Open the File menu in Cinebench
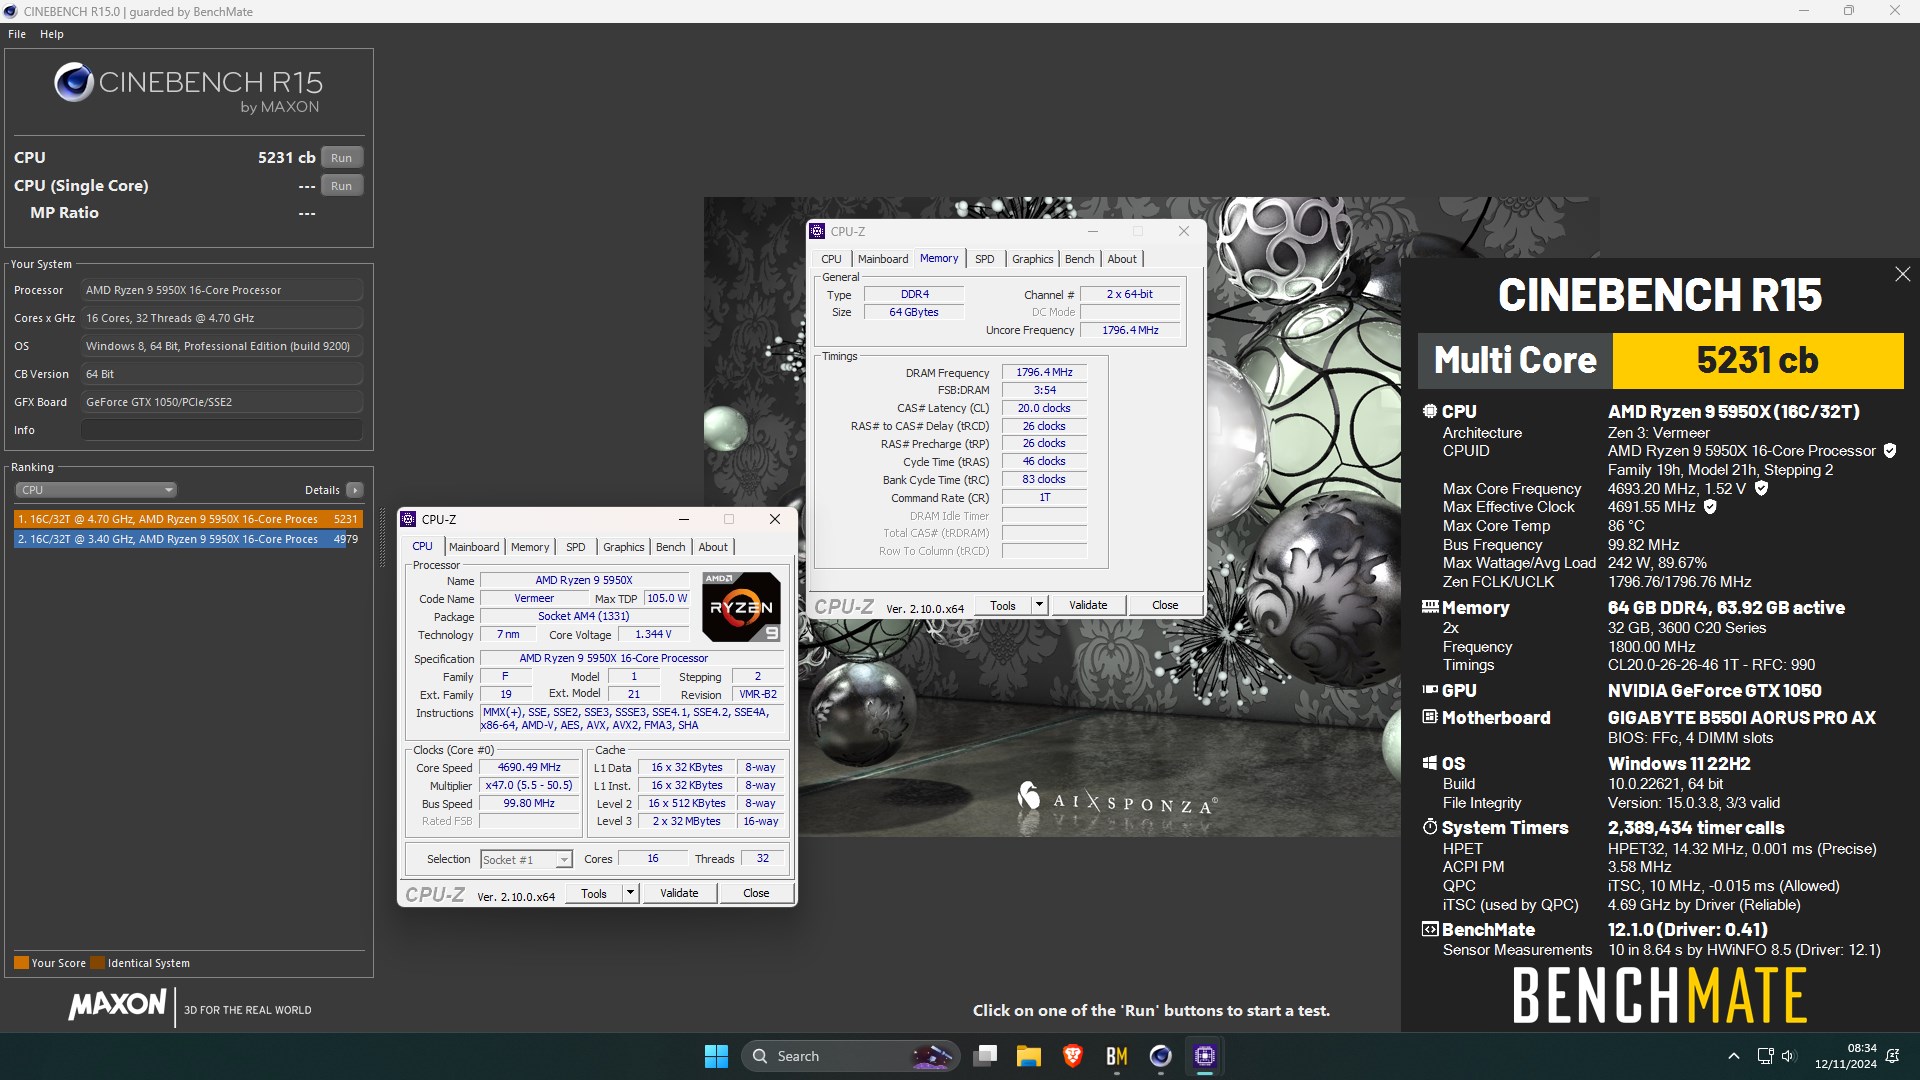This screenshot has width=1920, height=1080. coord(17,34)
